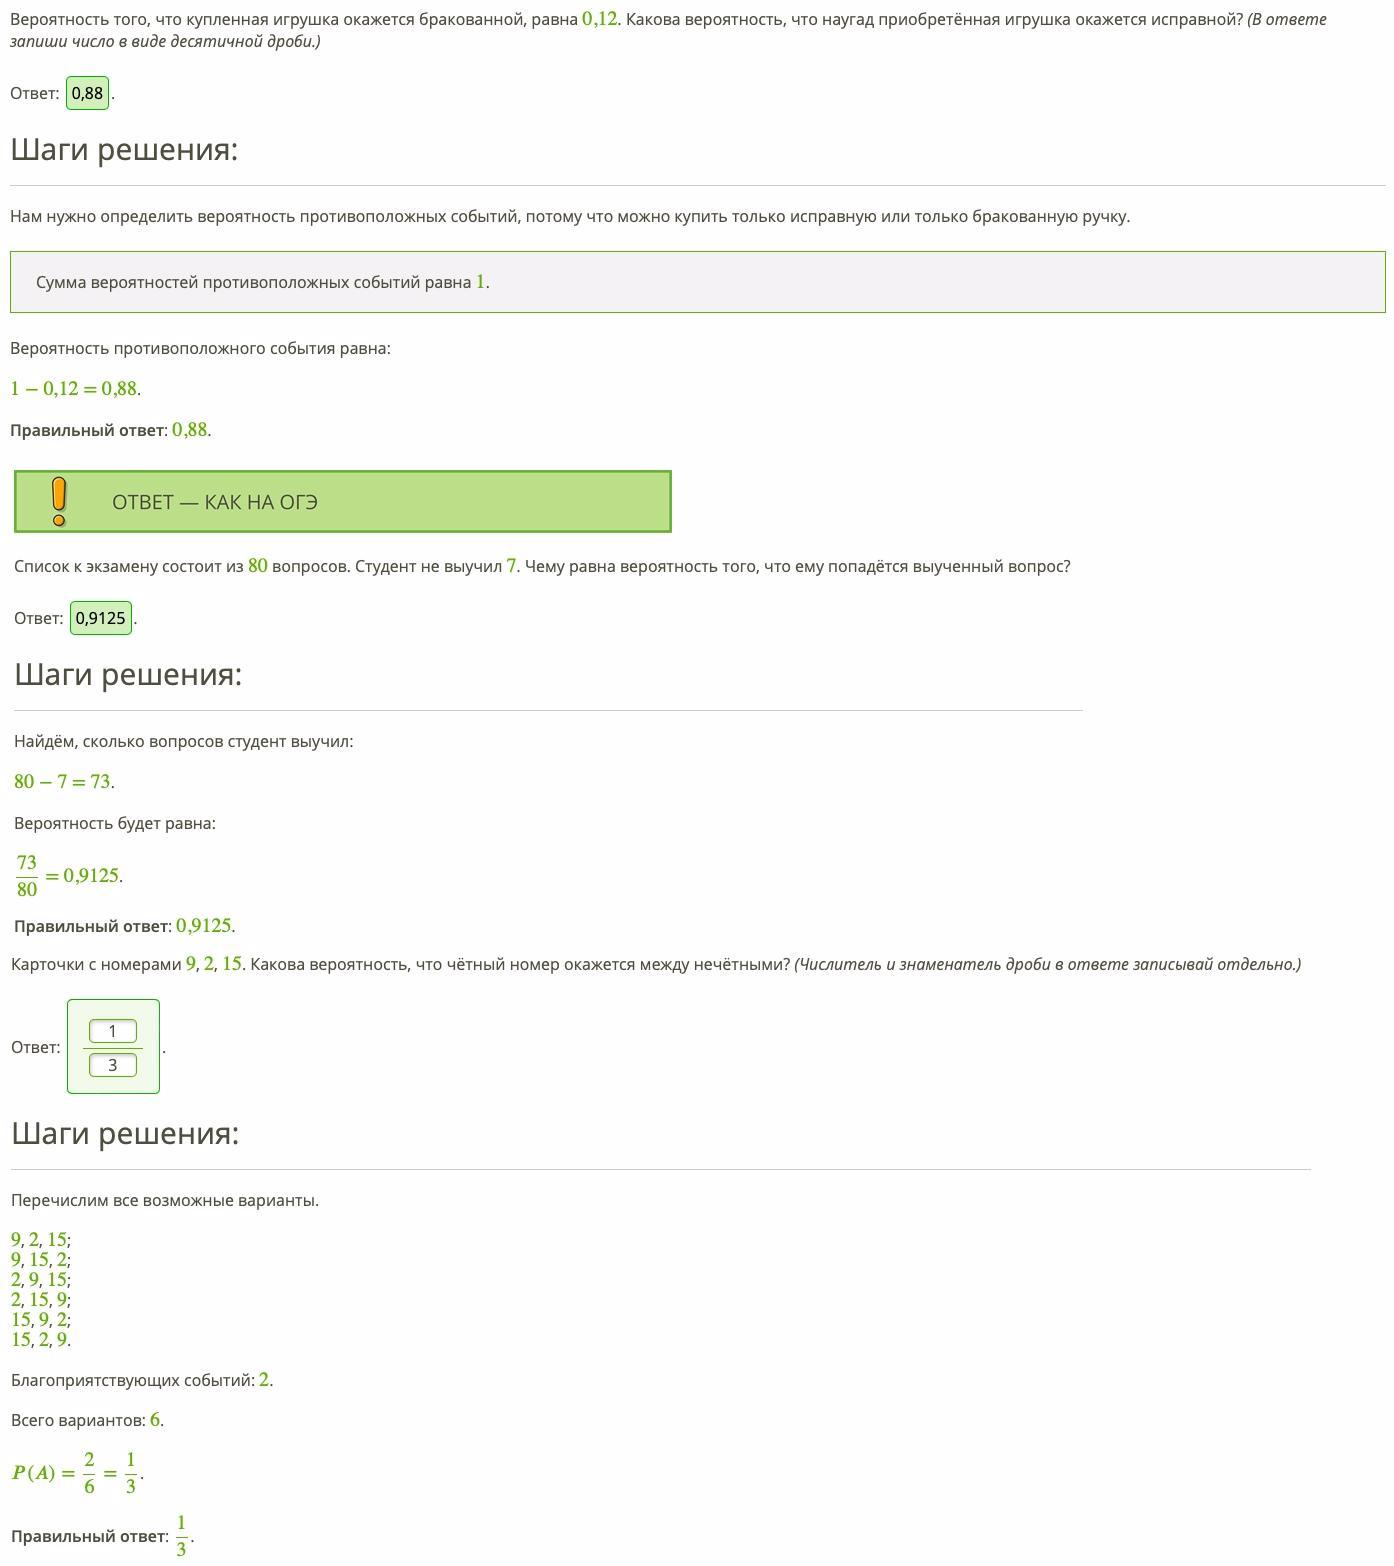Viewport: 1394px width, 1566px height.
Task: Click the green banner ОТВЕТ — КАК НА ОГЭ
Action: 343,502
